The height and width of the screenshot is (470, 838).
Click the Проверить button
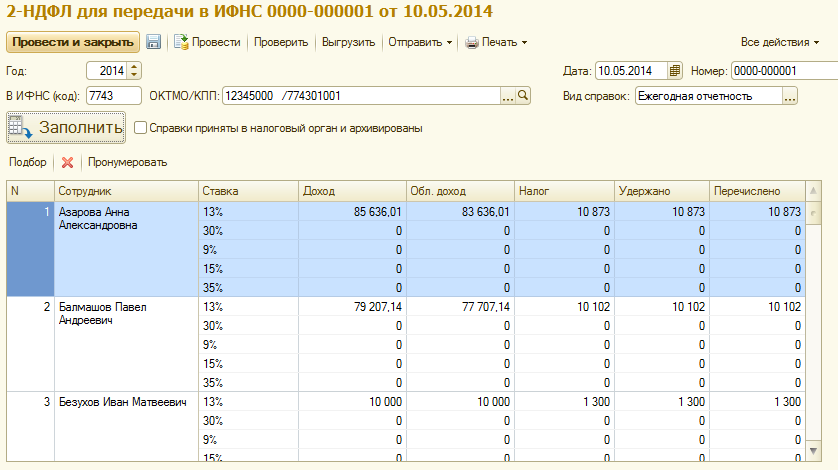point(281,42)
